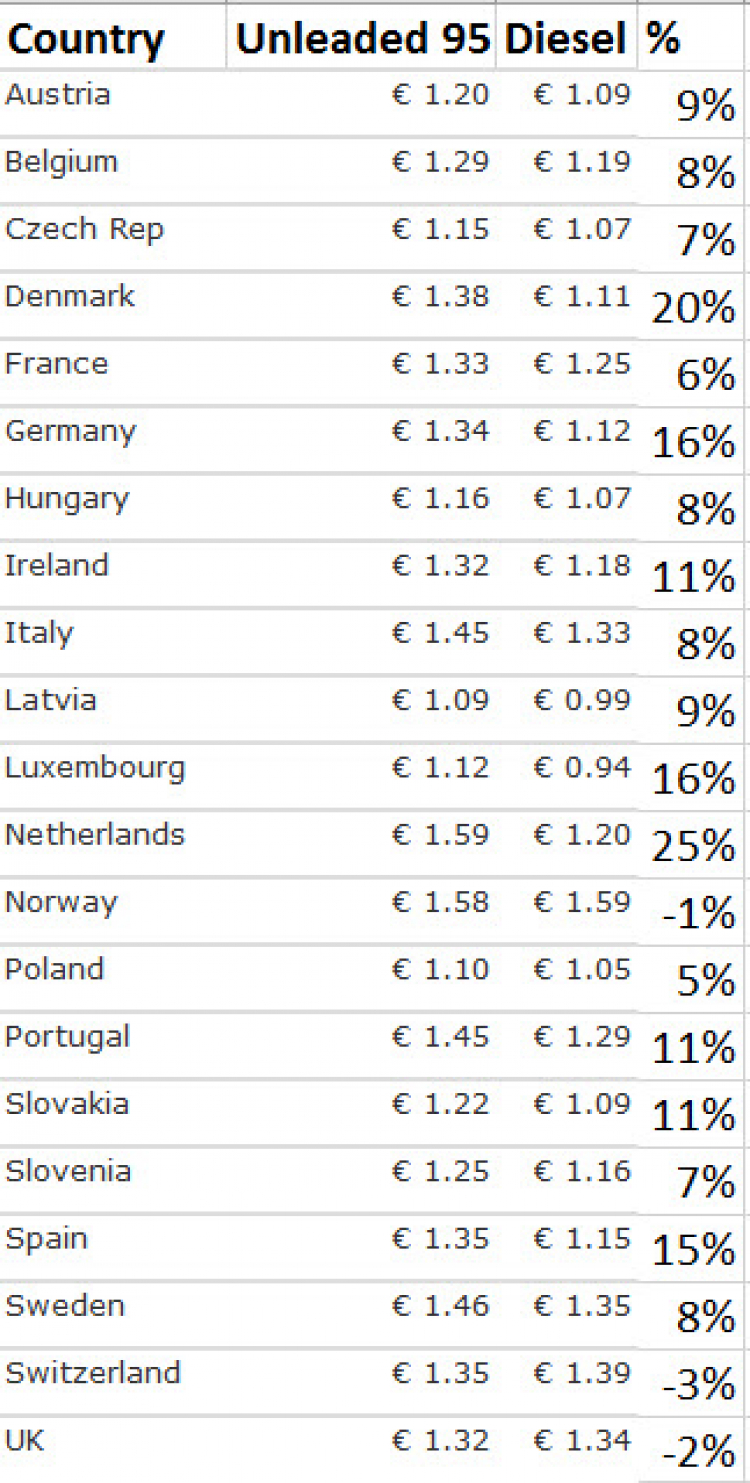
Task: Select the Unleaded 95 column header
Action: point(362,37)
